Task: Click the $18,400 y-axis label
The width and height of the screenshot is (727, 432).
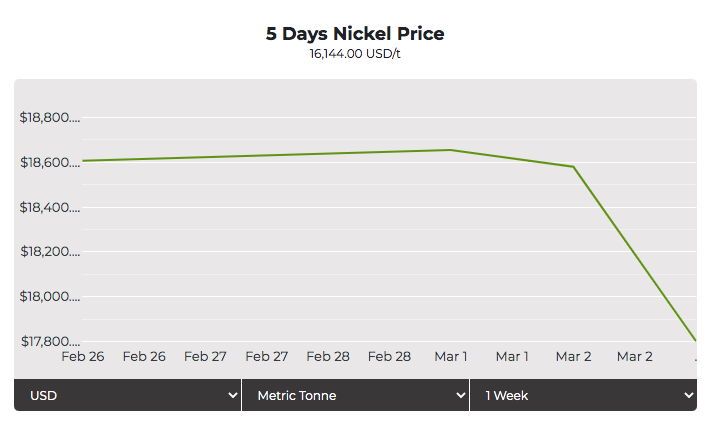Action: pos(49,208)
